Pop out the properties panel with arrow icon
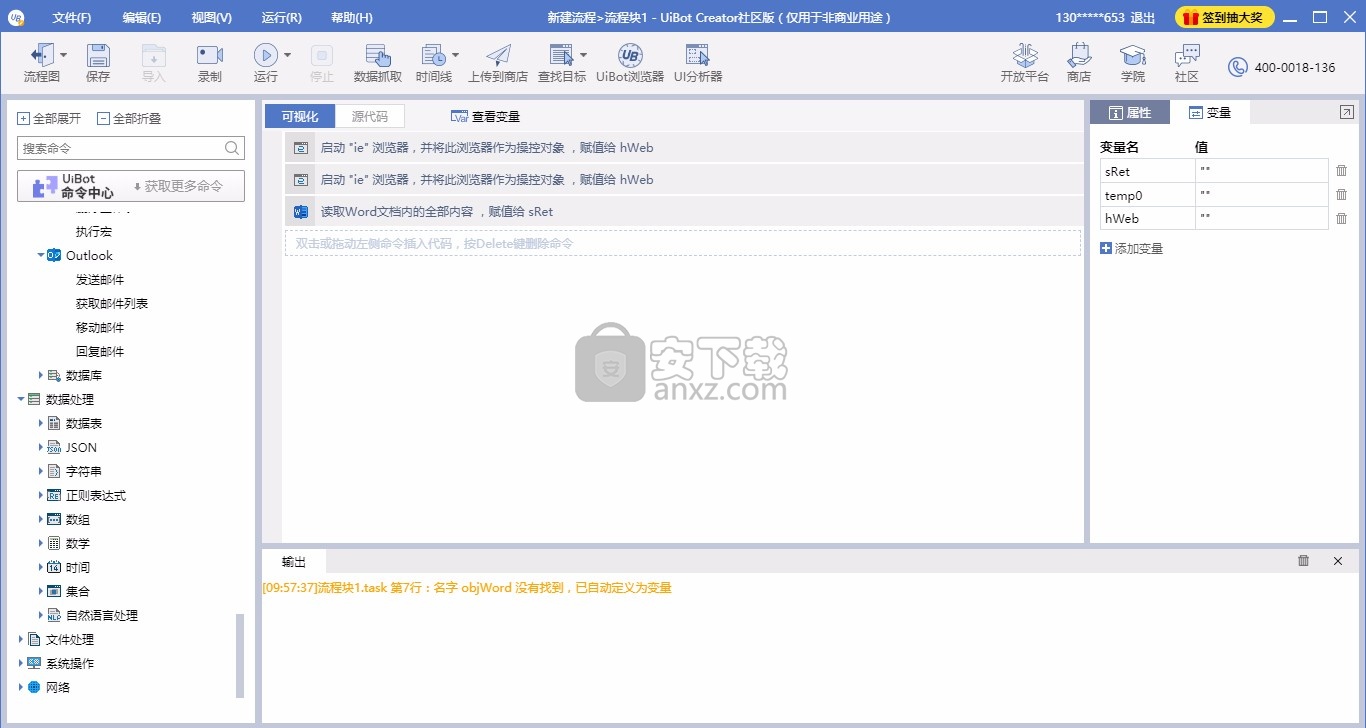The width and height of the screenshot is (1366, 728). [1346, 113]
